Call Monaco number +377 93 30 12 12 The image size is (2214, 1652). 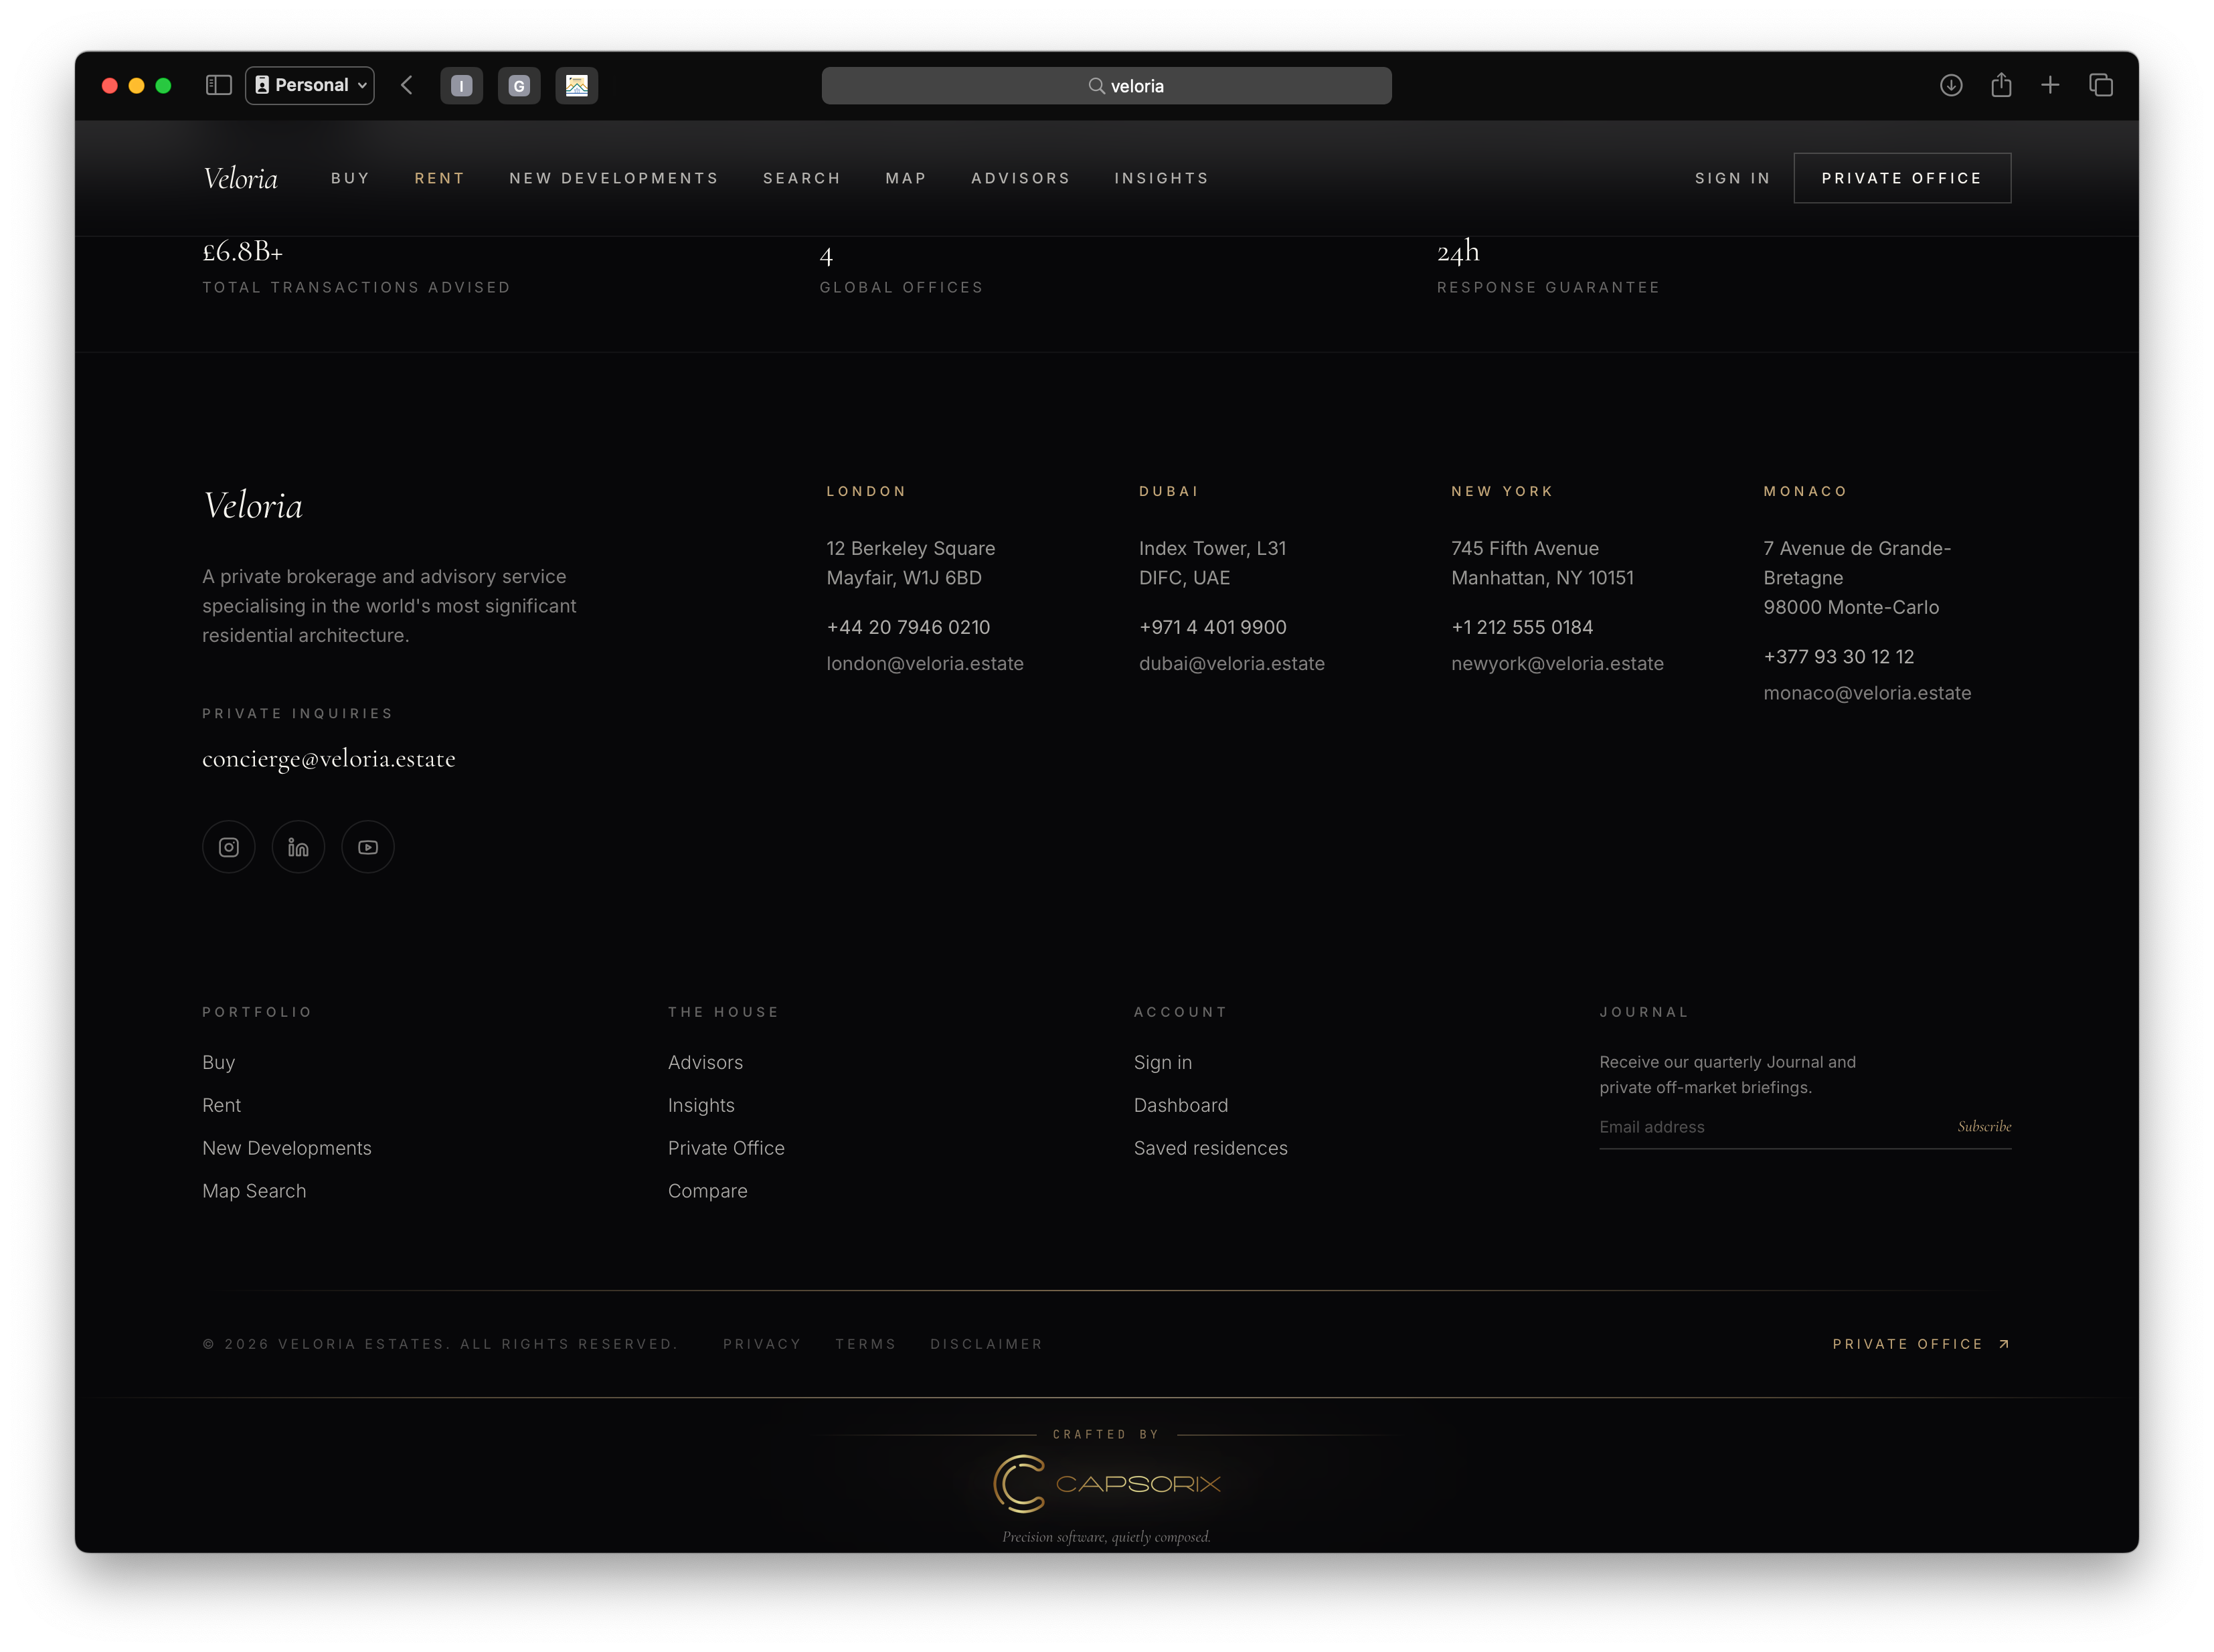(x=1839, y=657)
